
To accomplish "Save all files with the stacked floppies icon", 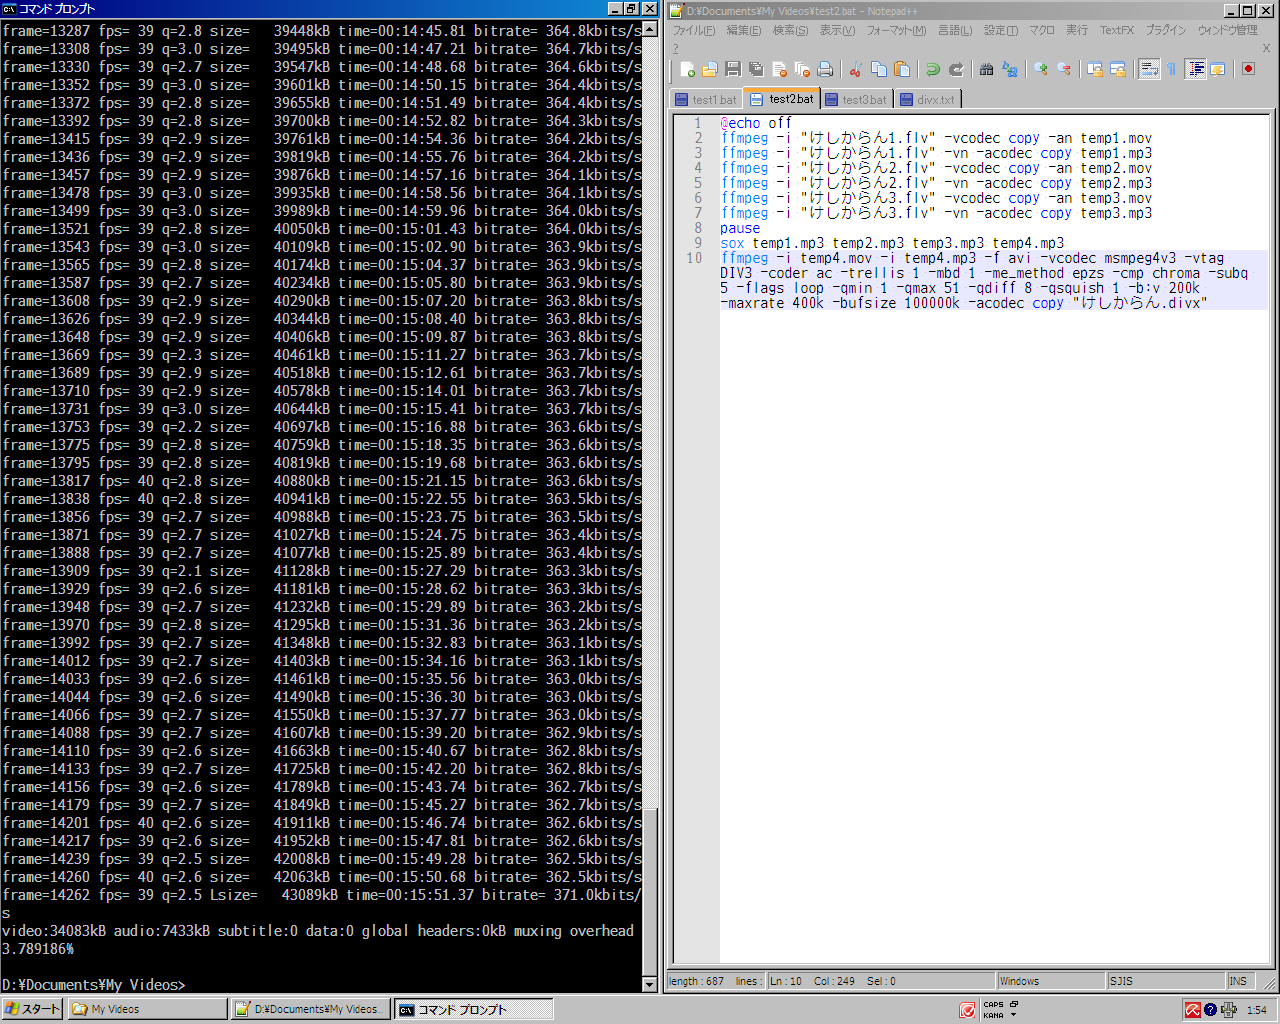I will coord(756,69).
